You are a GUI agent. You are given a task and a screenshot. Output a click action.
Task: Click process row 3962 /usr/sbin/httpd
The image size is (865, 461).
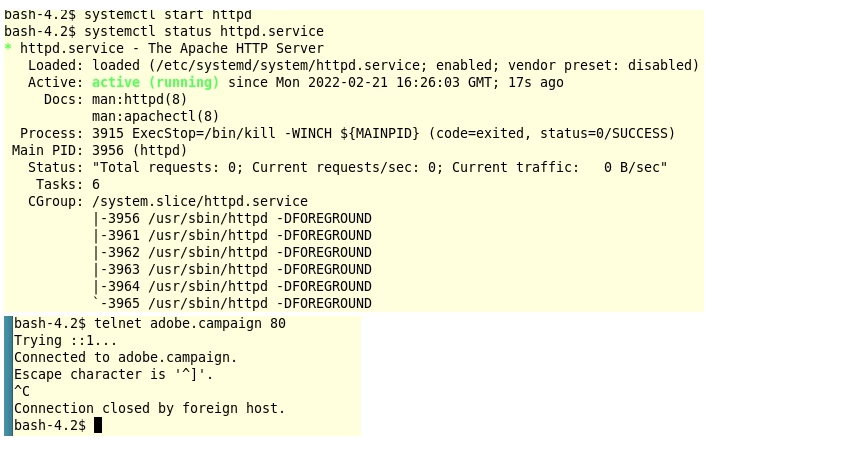(232, 253)
